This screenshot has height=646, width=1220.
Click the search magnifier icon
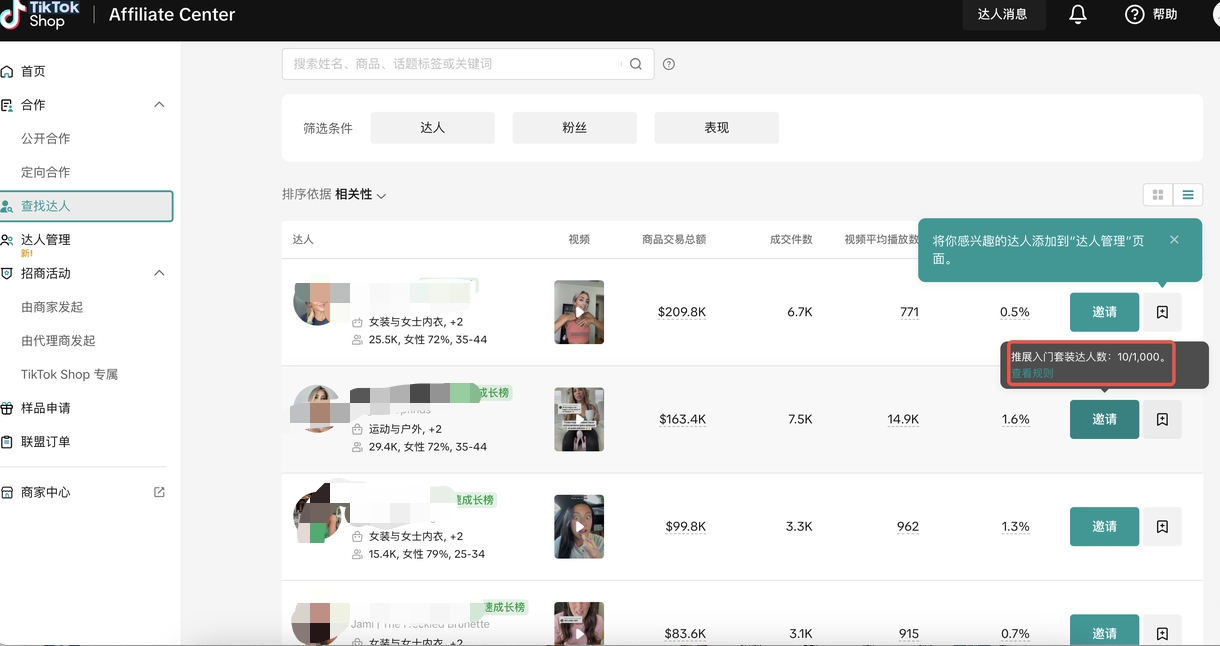tap(636, 64)
